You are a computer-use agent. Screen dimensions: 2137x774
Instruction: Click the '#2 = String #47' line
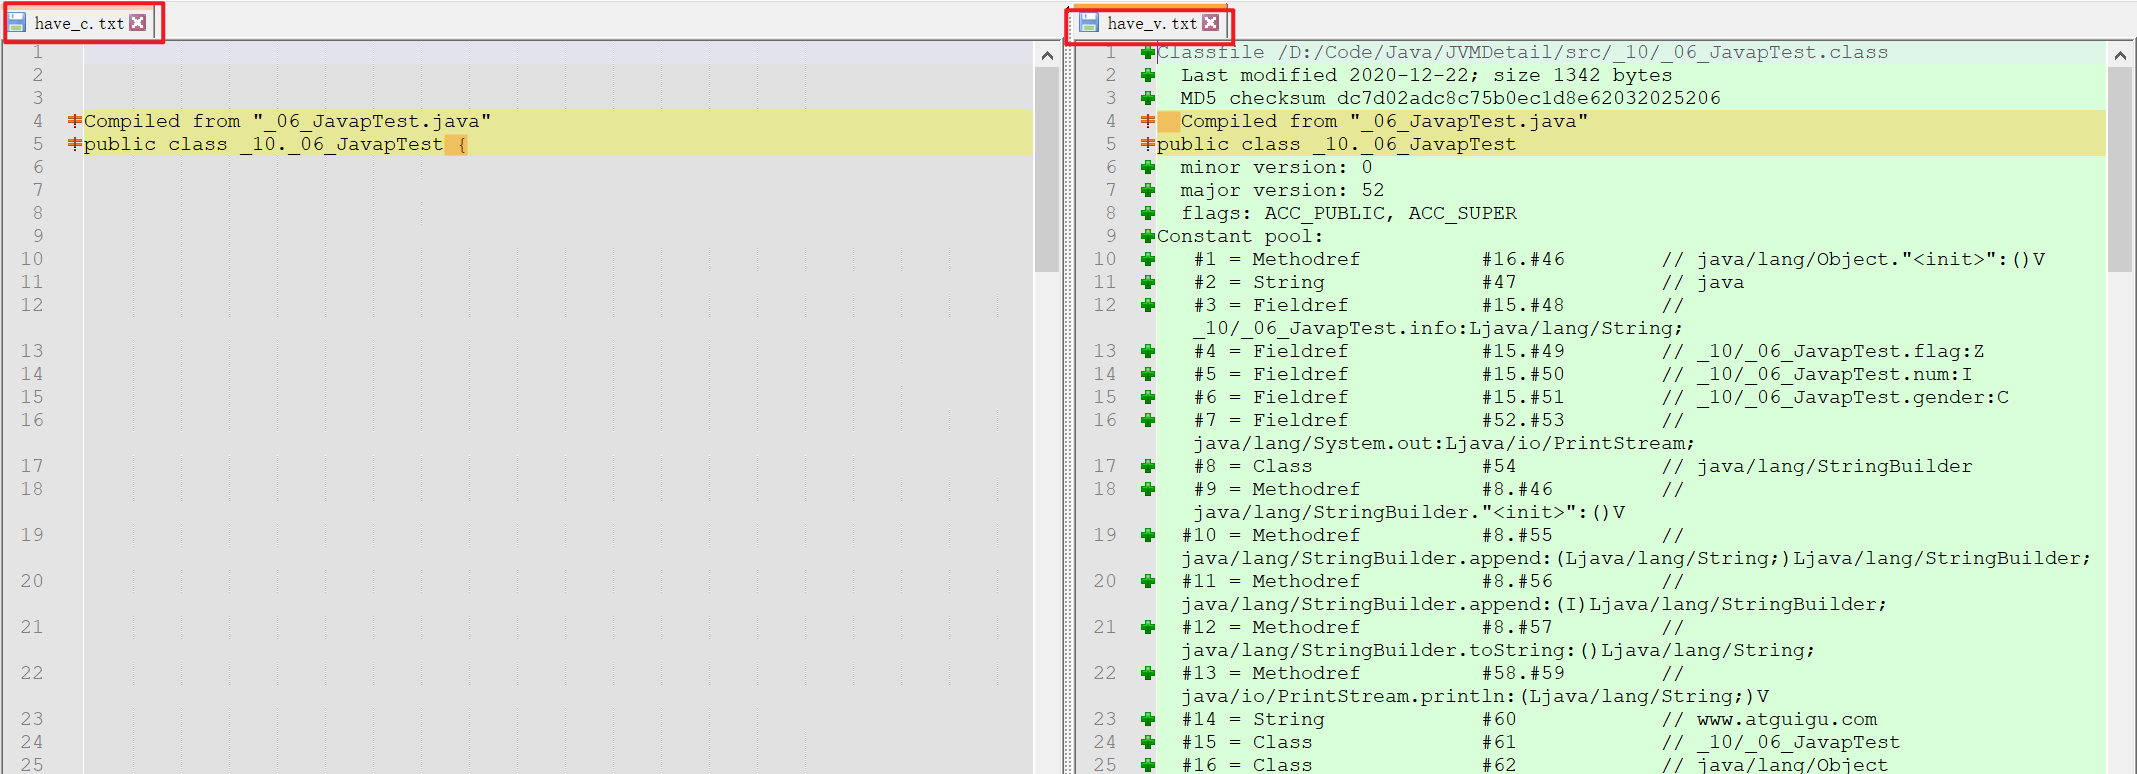1468,282
